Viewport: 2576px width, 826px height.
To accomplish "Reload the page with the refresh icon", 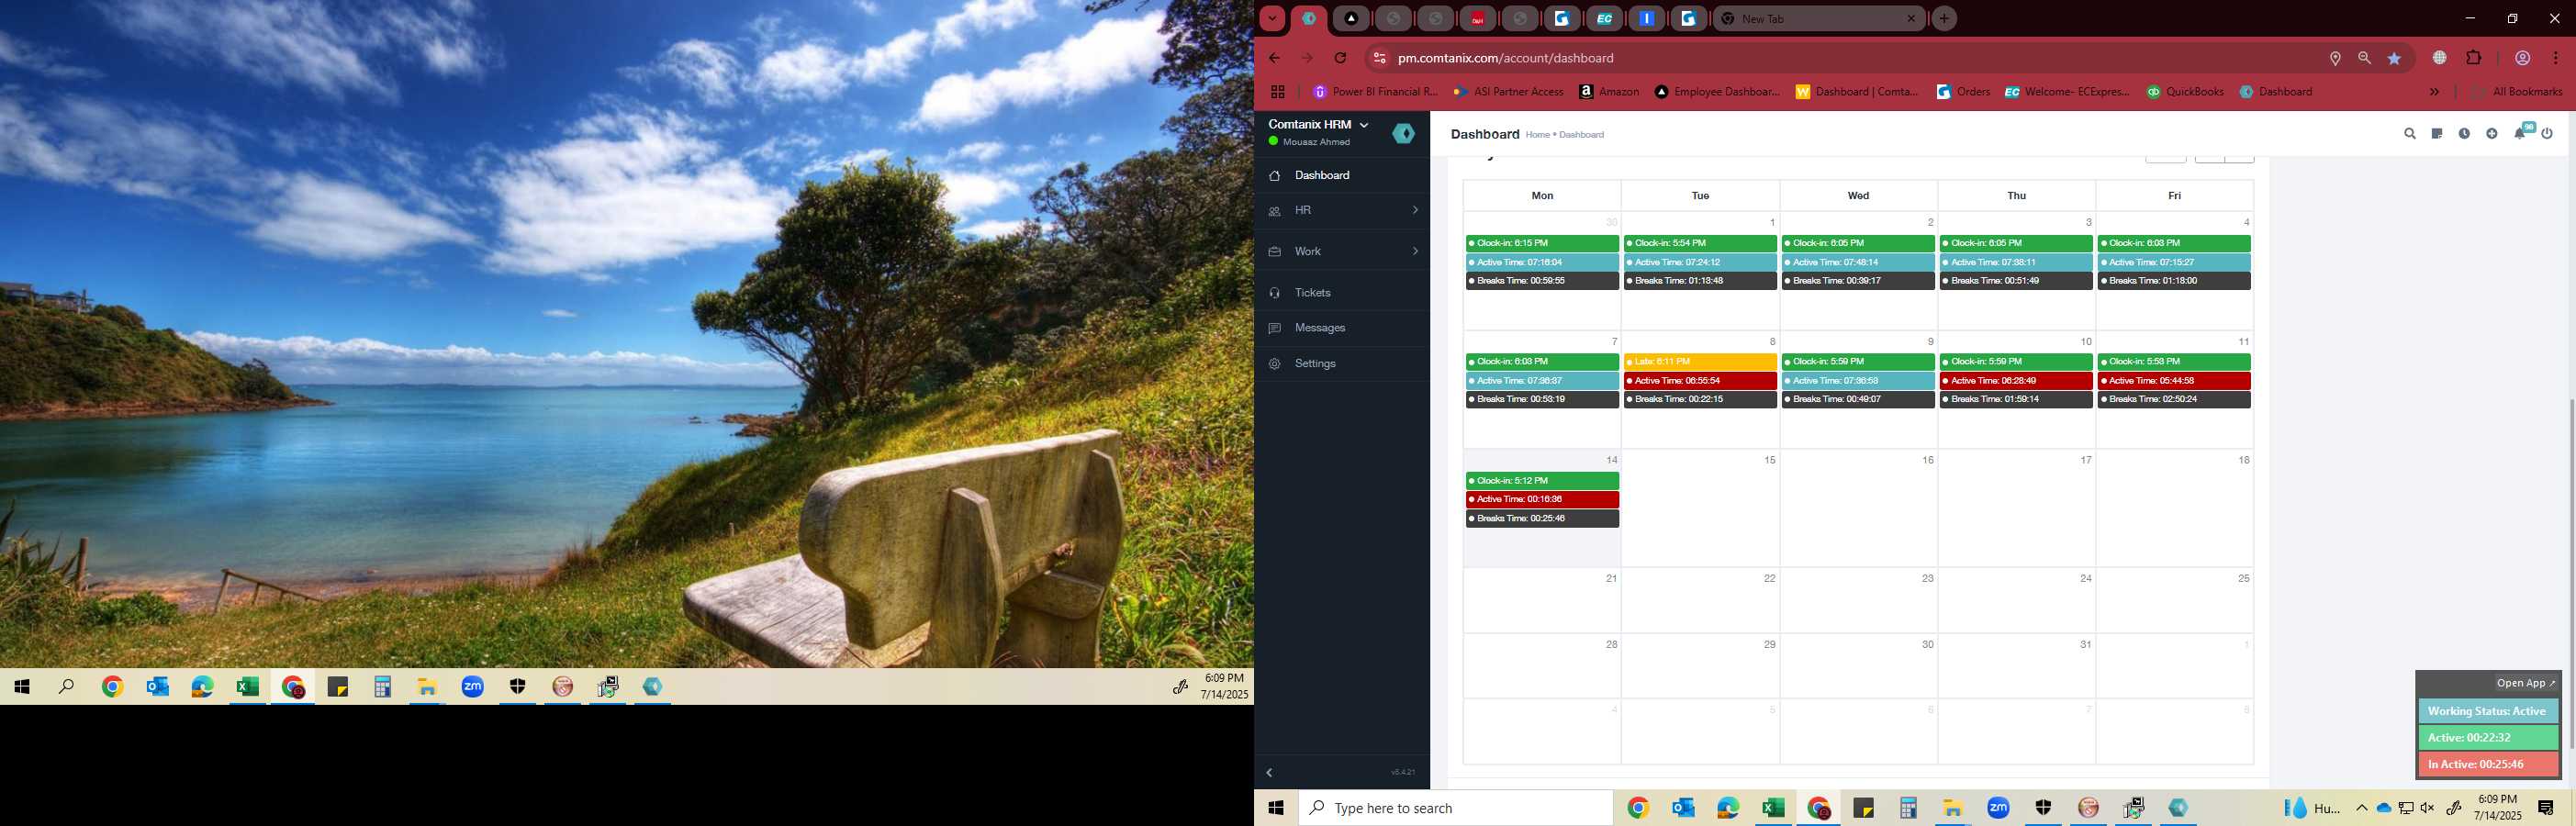I will (1340, 58).
